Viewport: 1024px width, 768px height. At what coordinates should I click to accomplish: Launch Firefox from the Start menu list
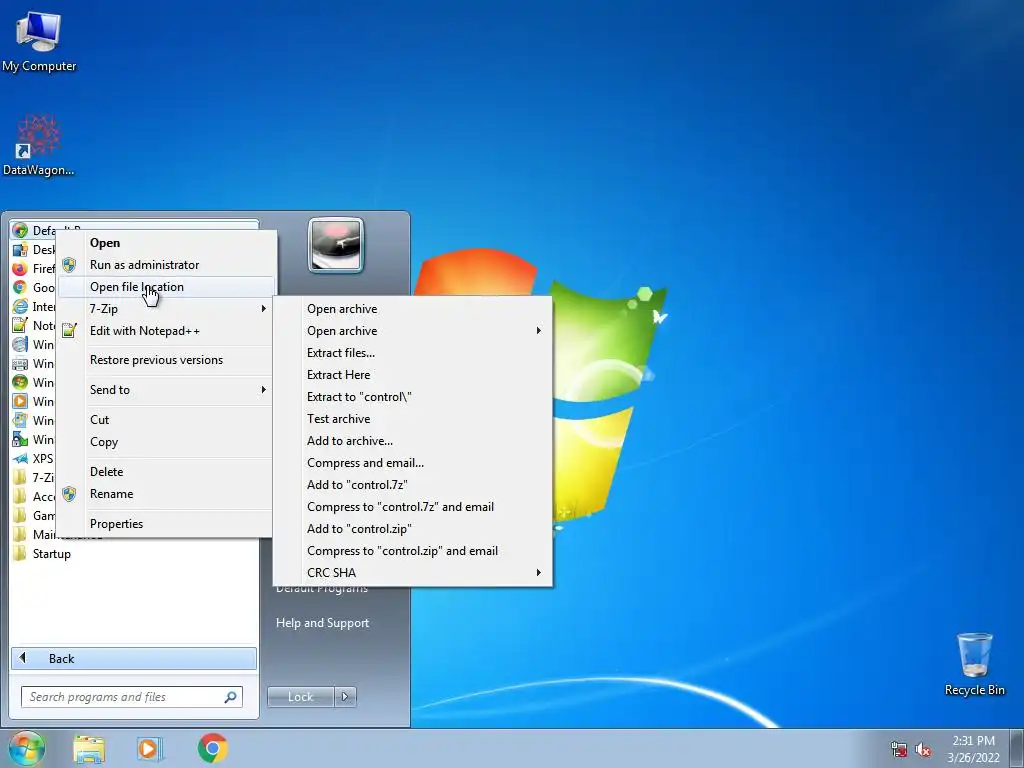coord(33,268)
